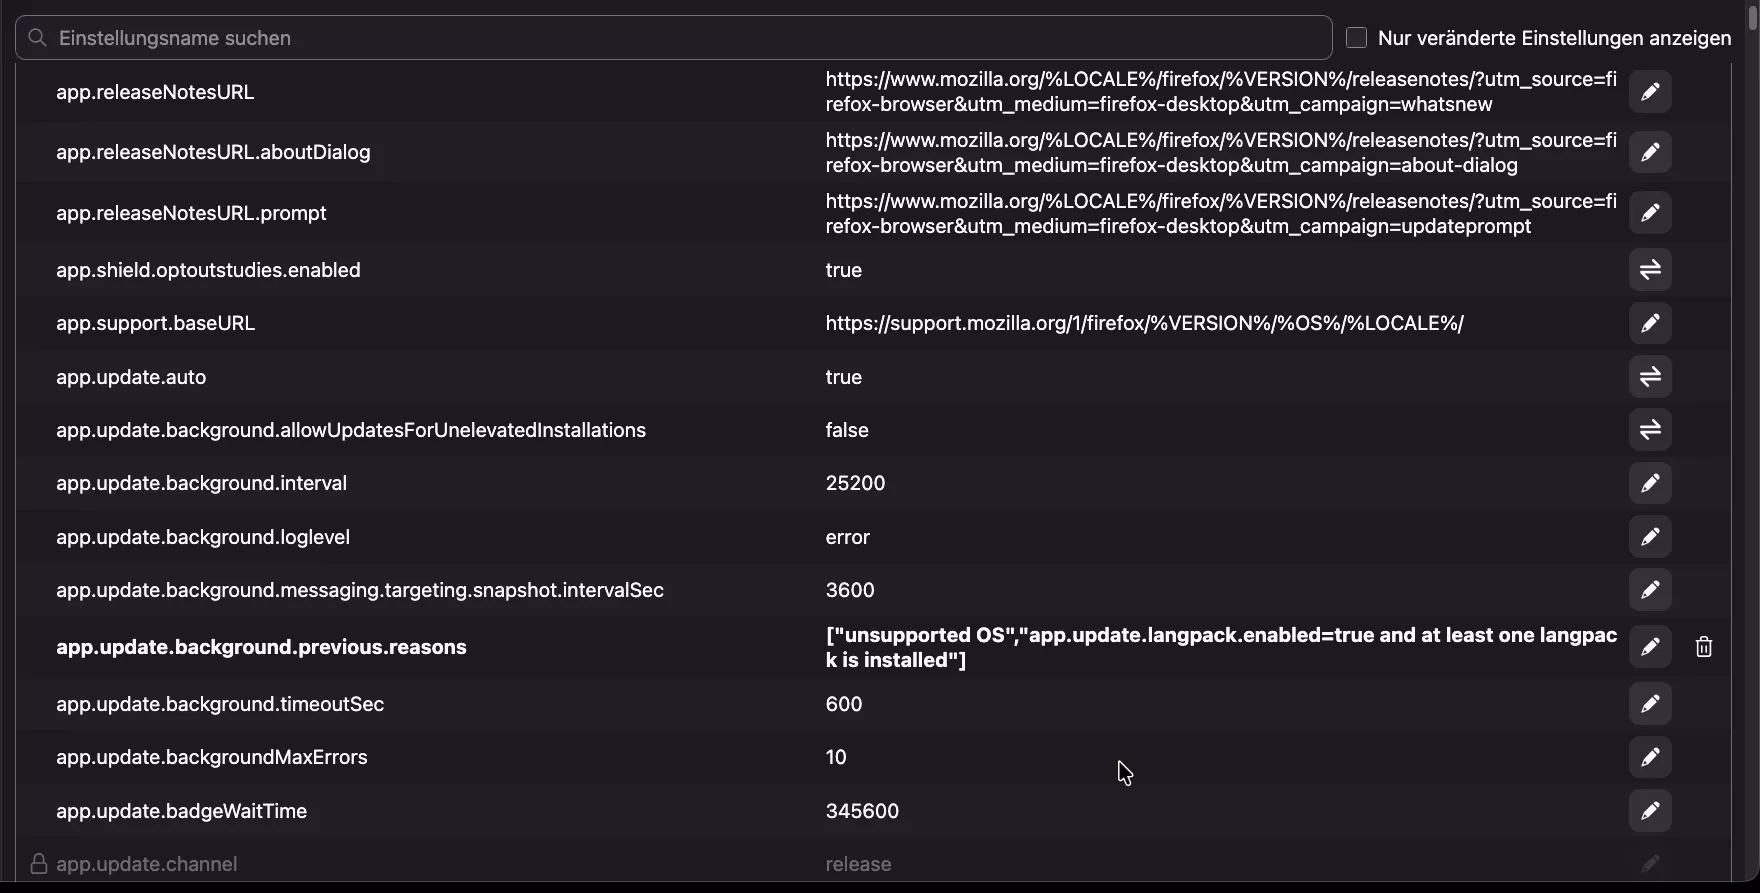Toggle app.update.auto setting
The width and height of the screenshot is (1760, 893).
[x=1650, y=377]
